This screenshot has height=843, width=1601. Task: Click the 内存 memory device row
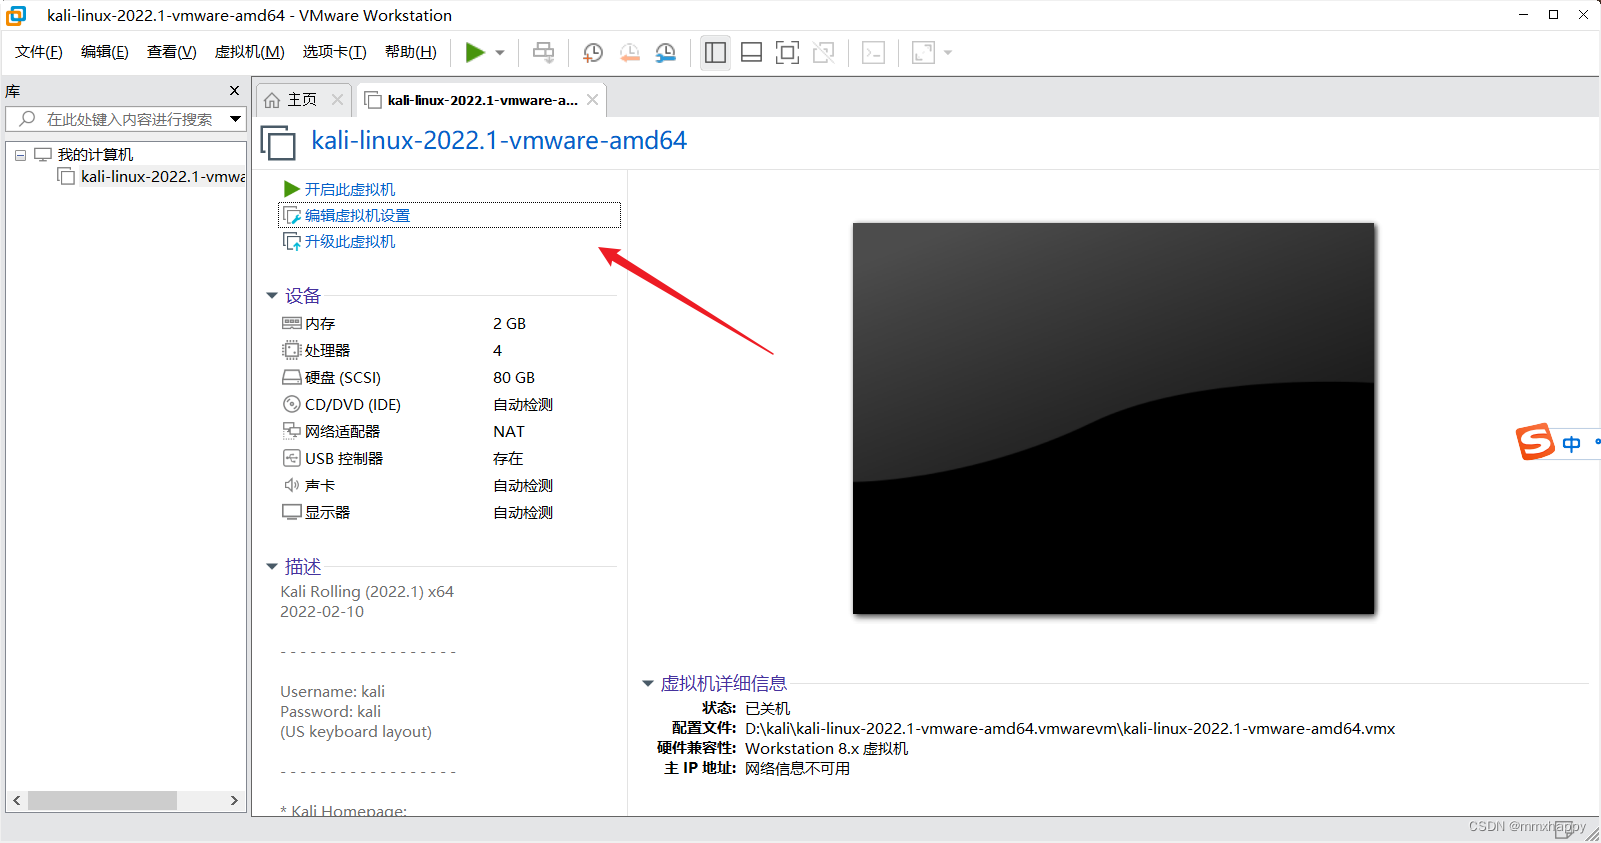(x=448, y=324)
